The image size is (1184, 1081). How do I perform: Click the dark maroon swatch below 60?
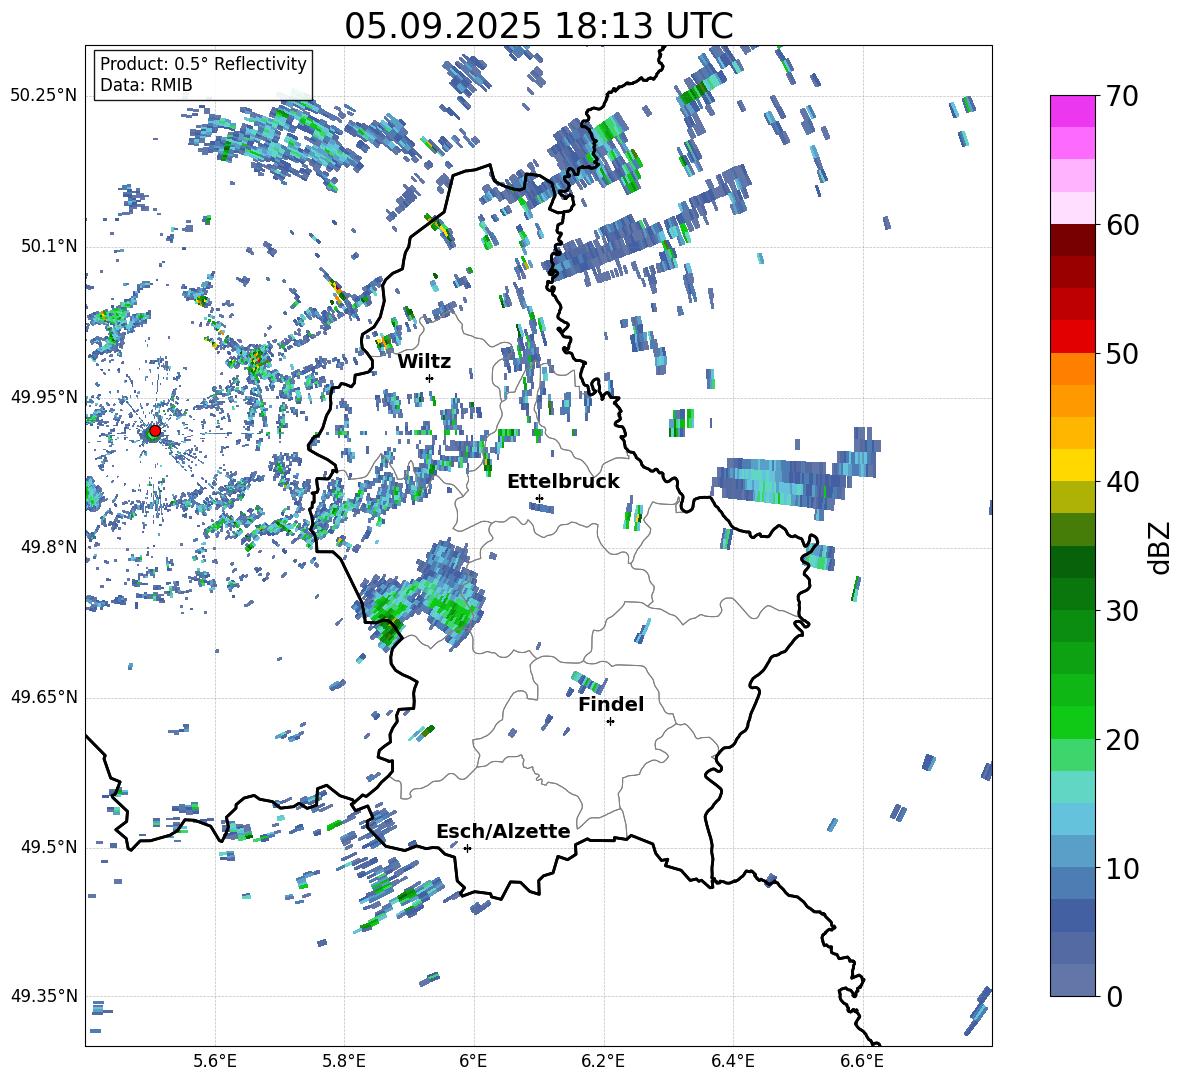point(1072,240)
